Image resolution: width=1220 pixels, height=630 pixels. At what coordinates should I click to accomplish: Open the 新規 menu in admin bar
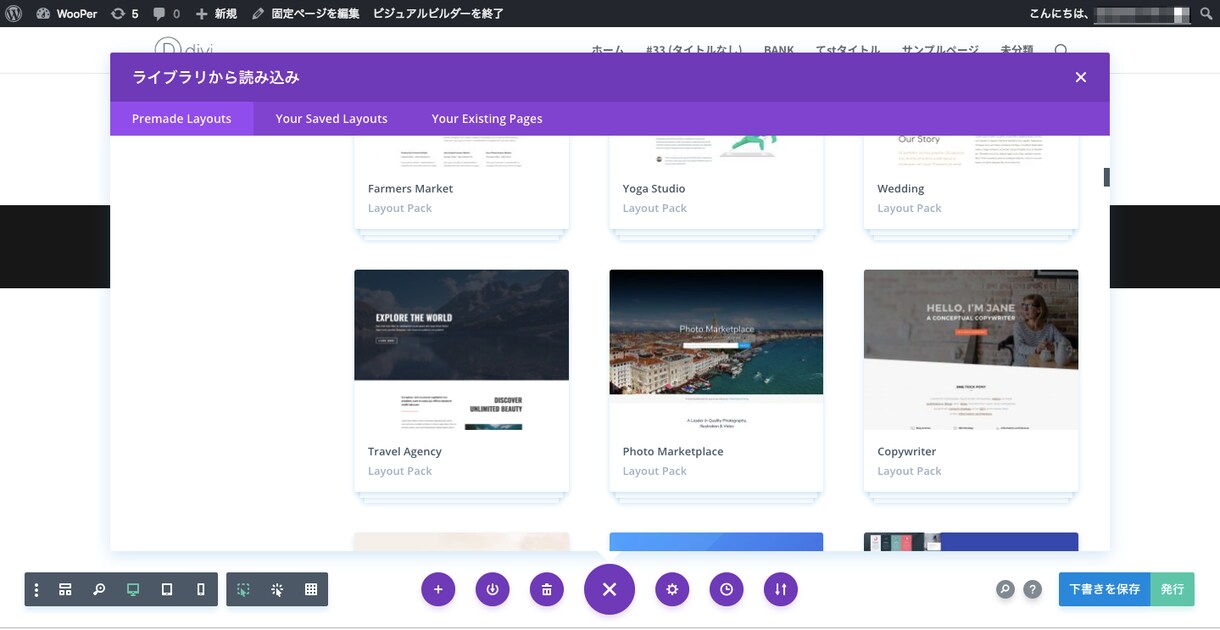click(216, 14)
